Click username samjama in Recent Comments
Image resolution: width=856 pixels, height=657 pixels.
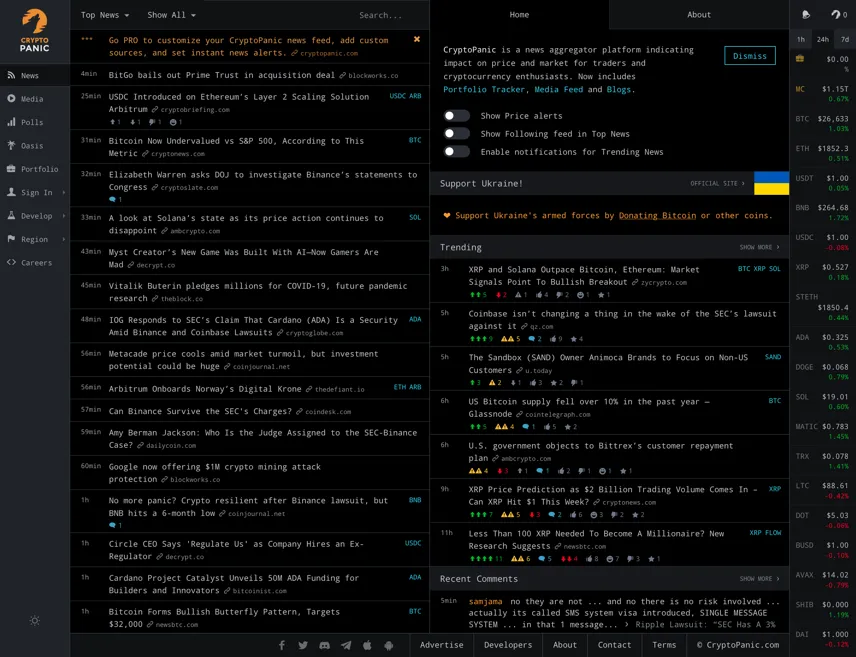click(x=485, y=601)
